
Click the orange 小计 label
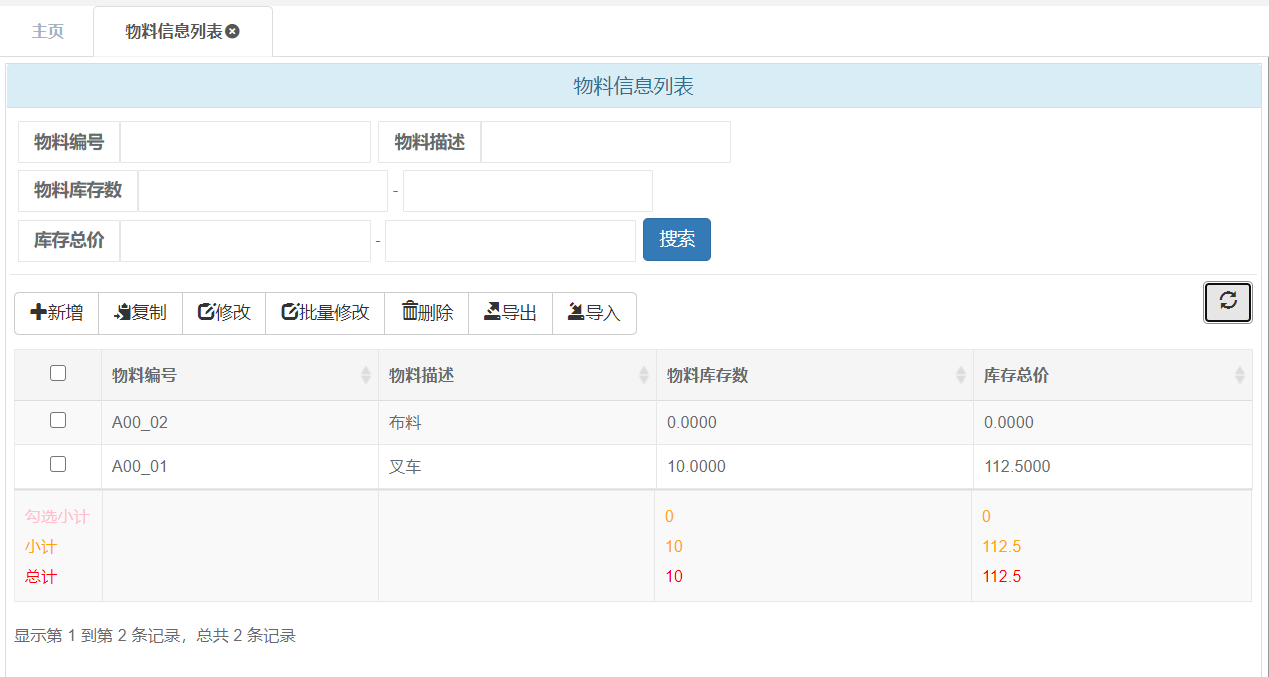click(41, 547)
